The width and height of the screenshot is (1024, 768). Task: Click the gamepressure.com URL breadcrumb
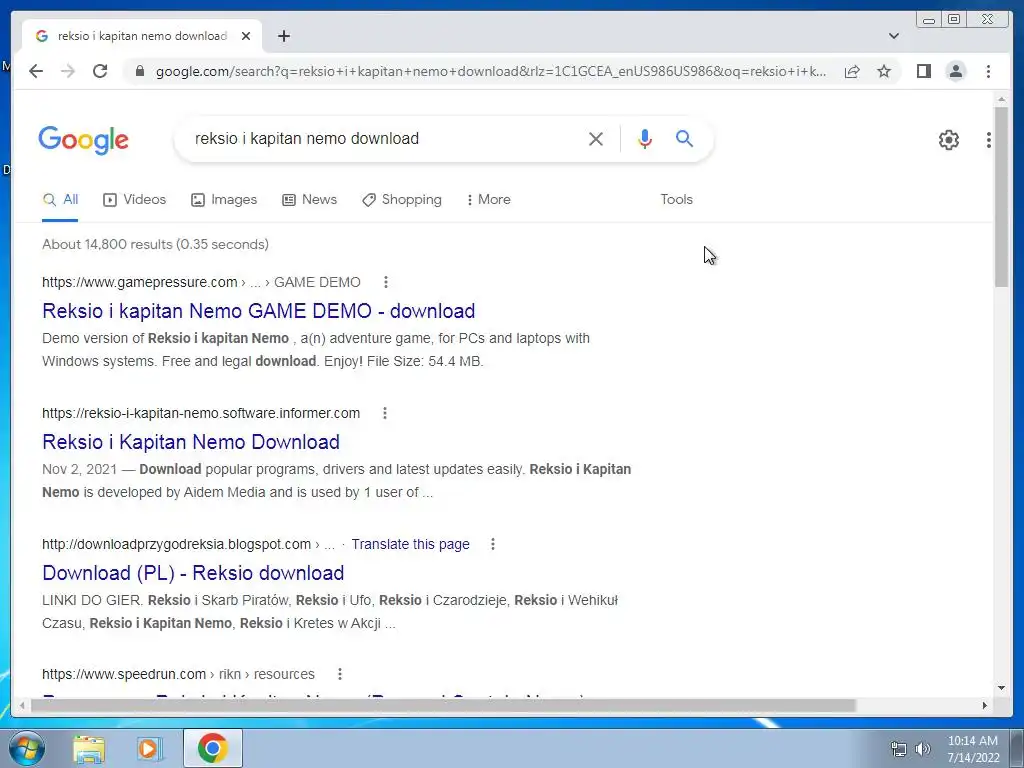(201, 282)
